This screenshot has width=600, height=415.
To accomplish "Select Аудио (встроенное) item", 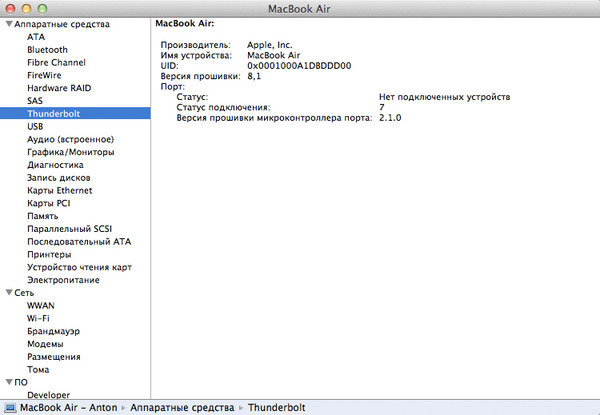I will (x=70, y=139).
